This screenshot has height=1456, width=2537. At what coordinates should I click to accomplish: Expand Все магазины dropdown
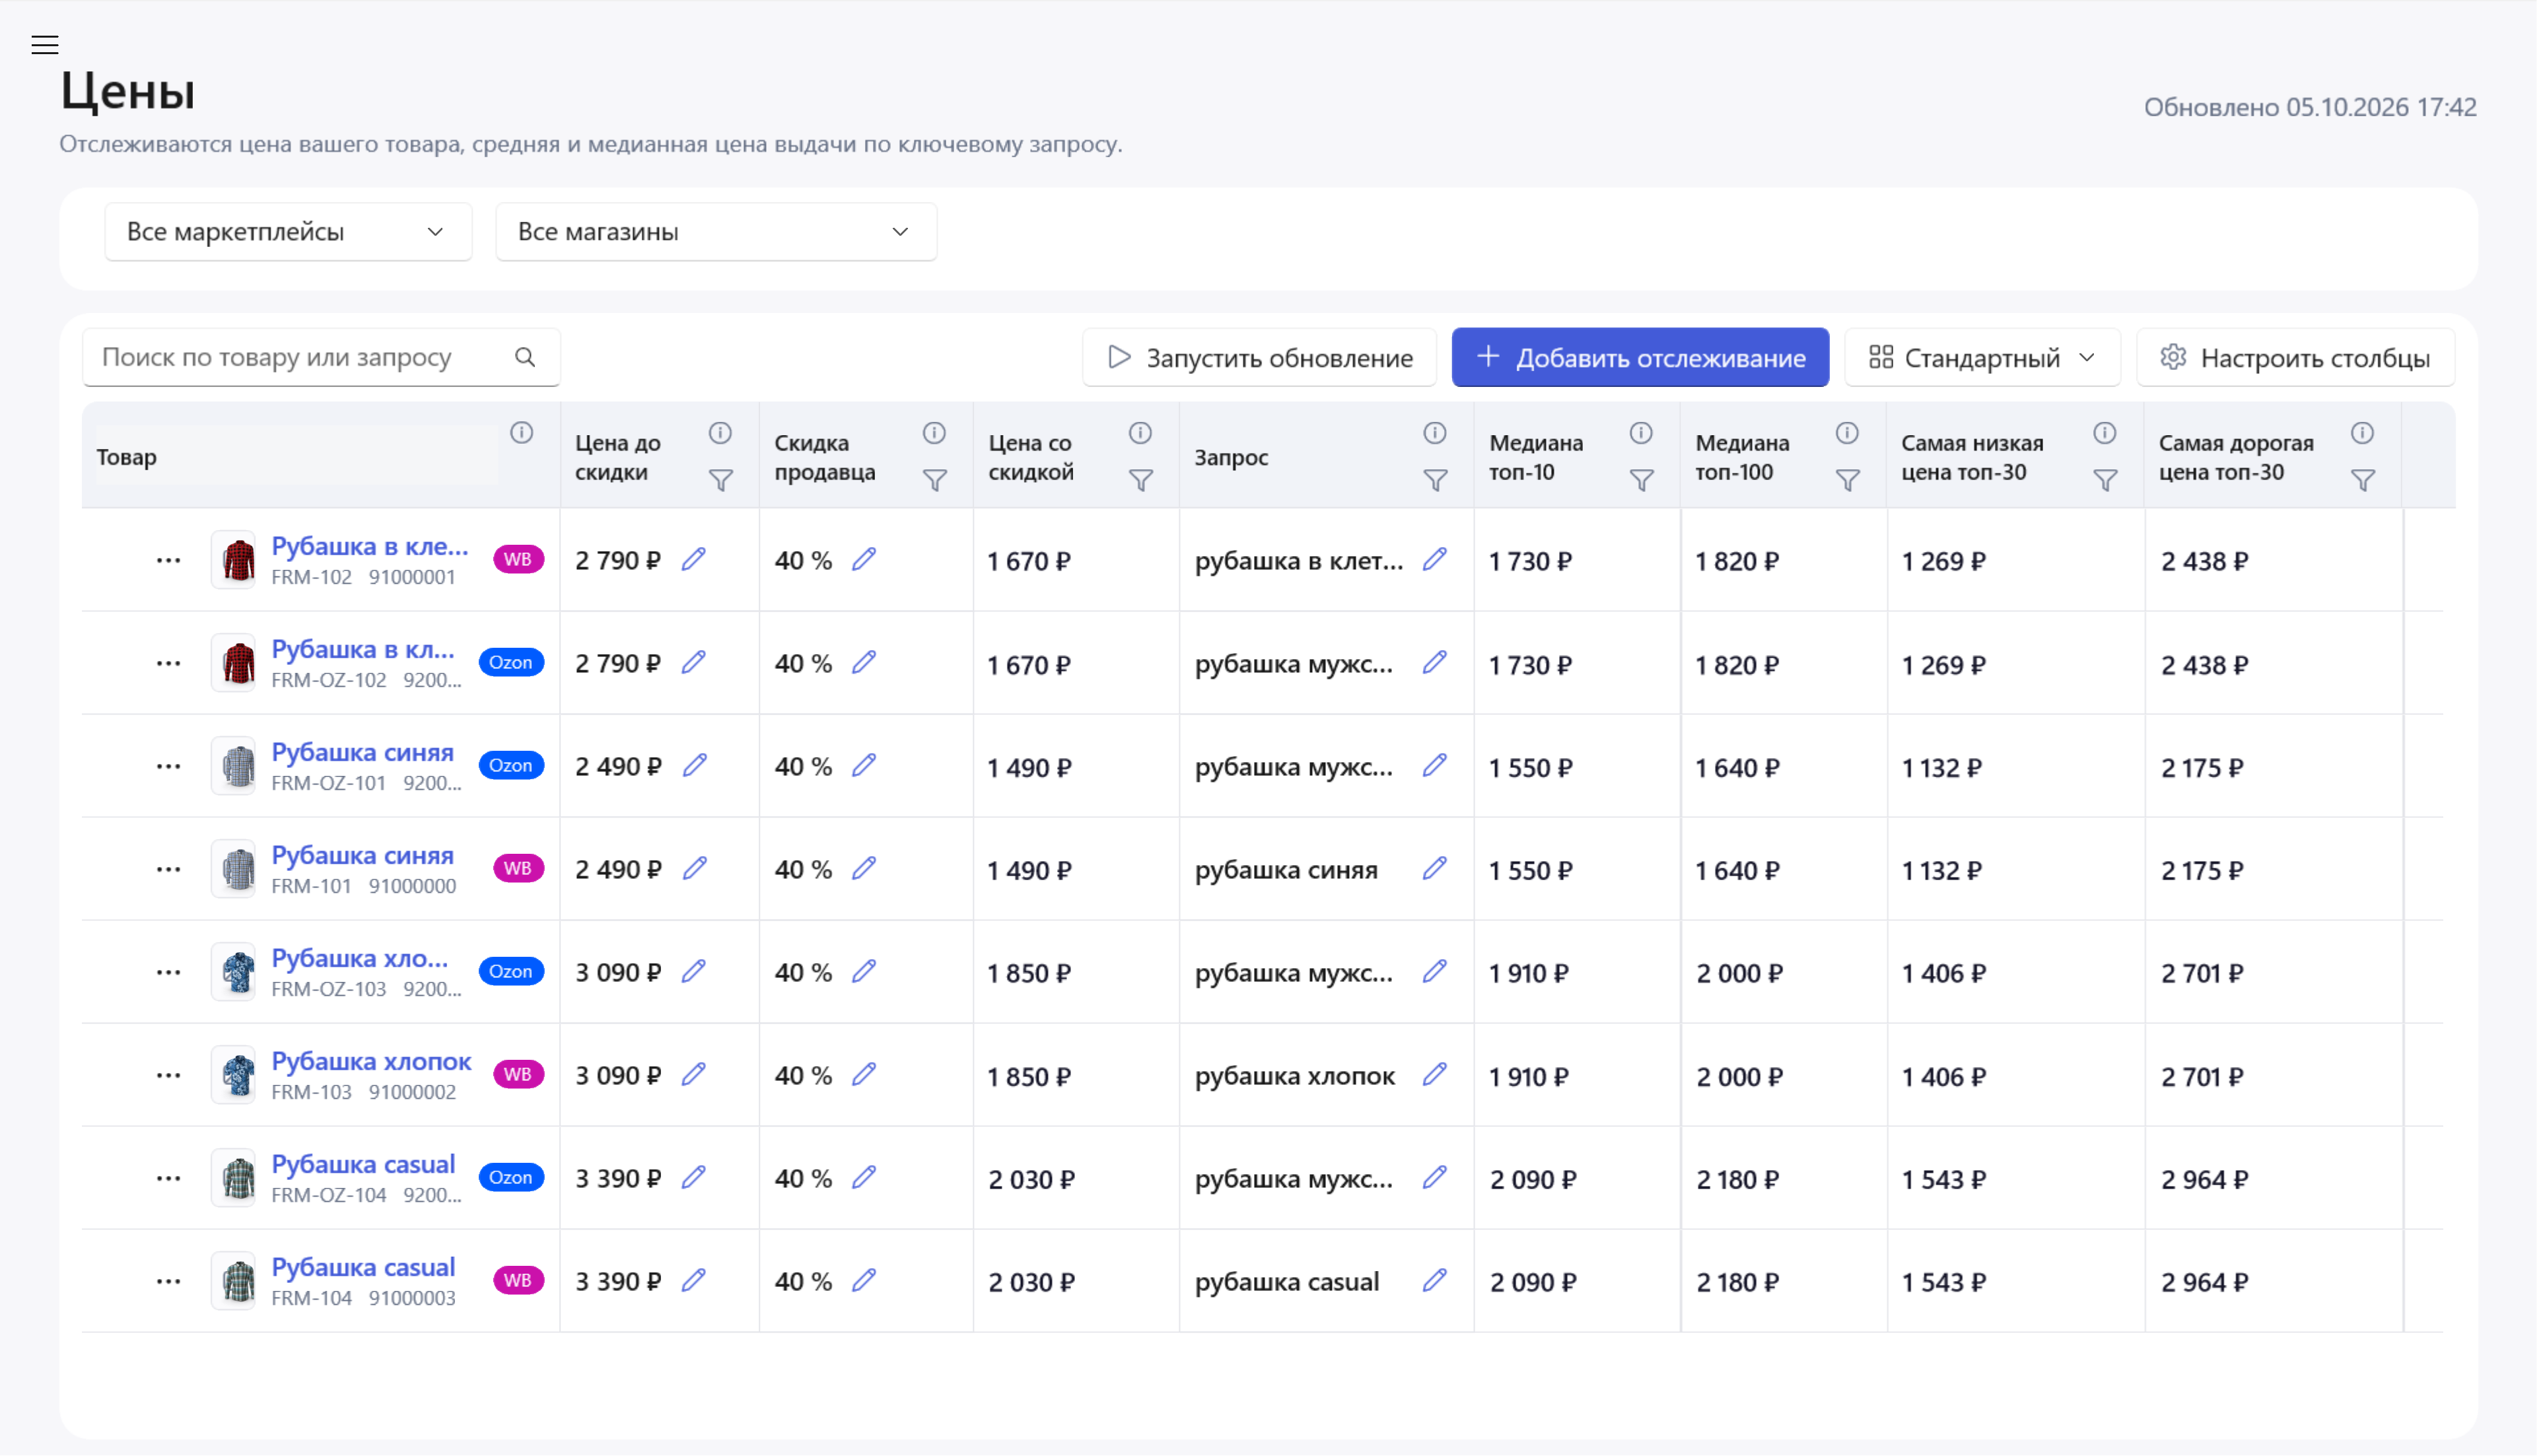pos(716,232)
